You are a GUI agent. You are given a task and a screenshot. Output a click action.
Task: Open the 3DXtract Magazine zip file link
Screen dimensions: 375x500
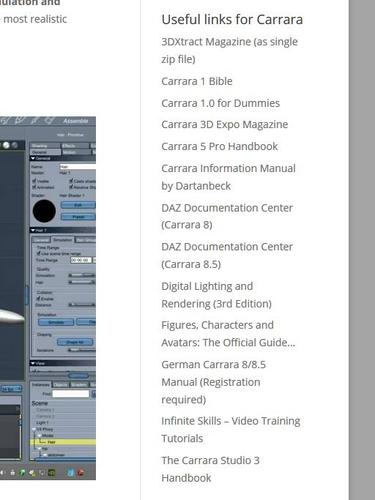pos(229,50)
